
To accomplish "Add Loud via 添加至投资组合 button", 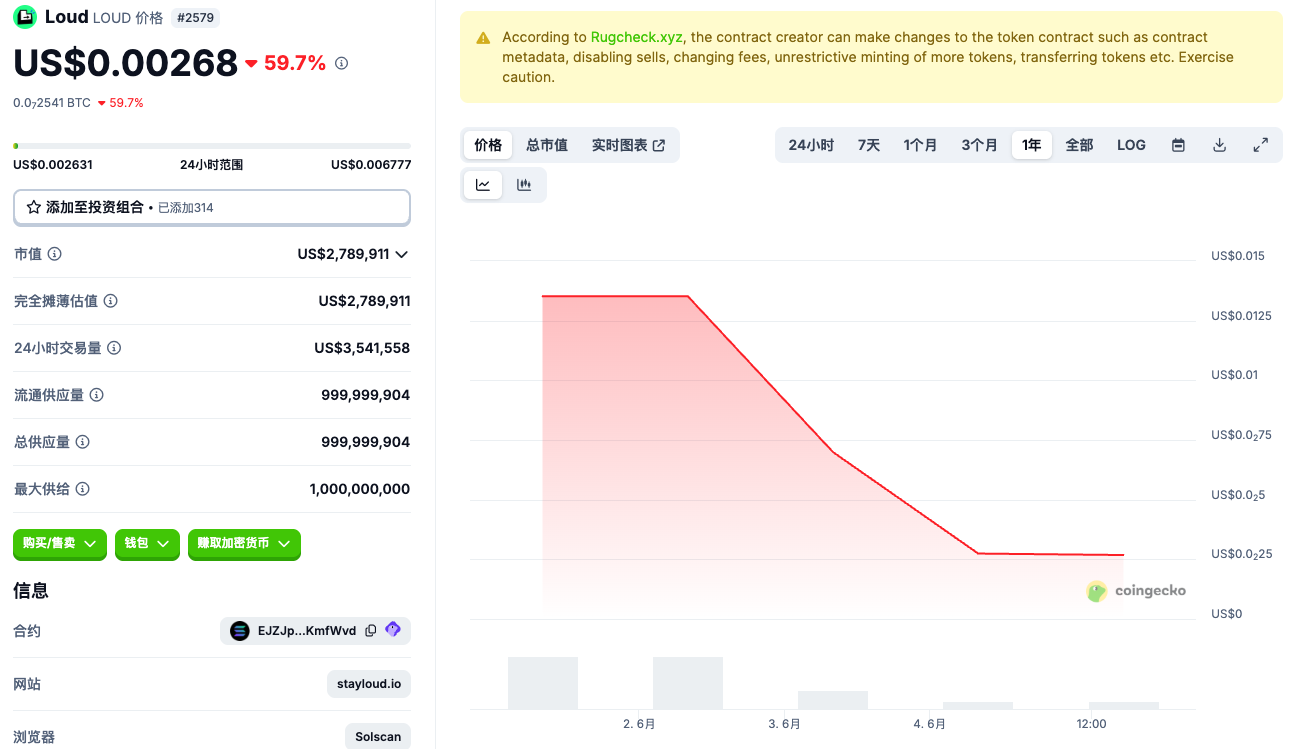I will 211,207.
